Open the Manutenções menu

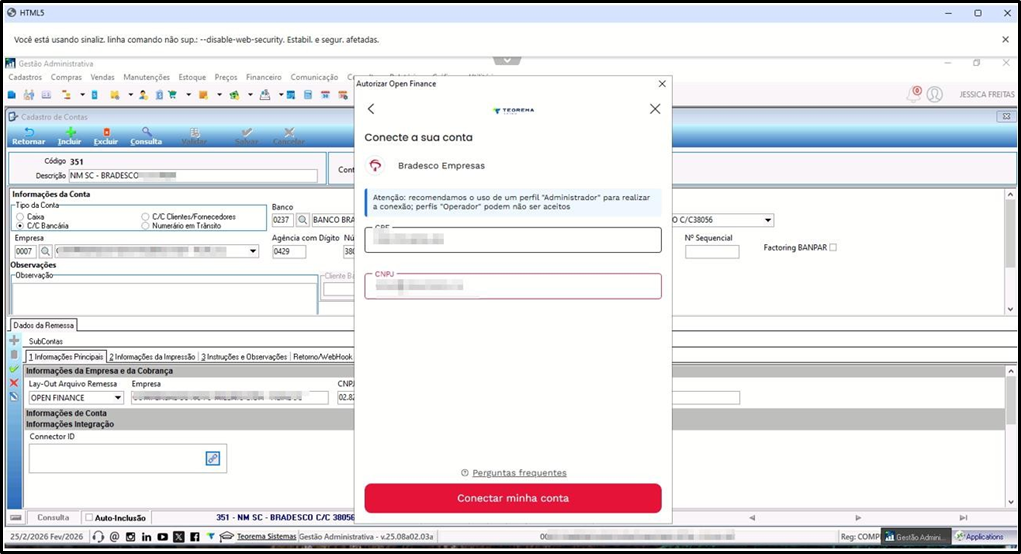pyautogui.click(x=147, y=77)
